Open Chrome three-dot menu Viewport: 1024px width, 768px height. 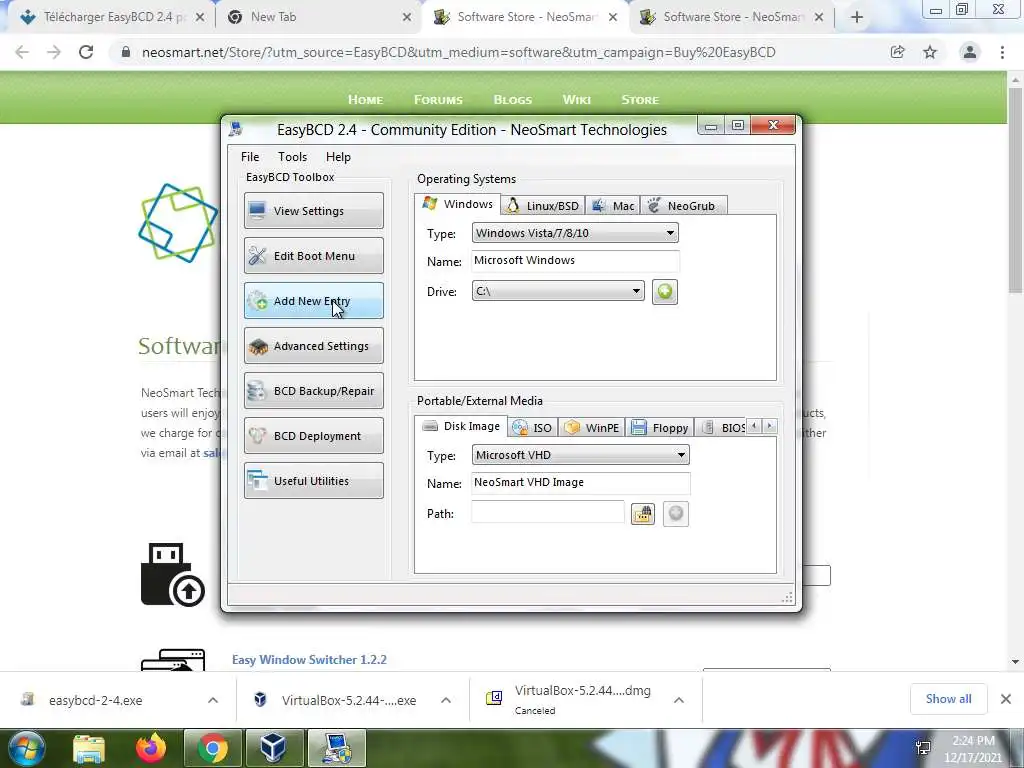tap(1002, 52)
